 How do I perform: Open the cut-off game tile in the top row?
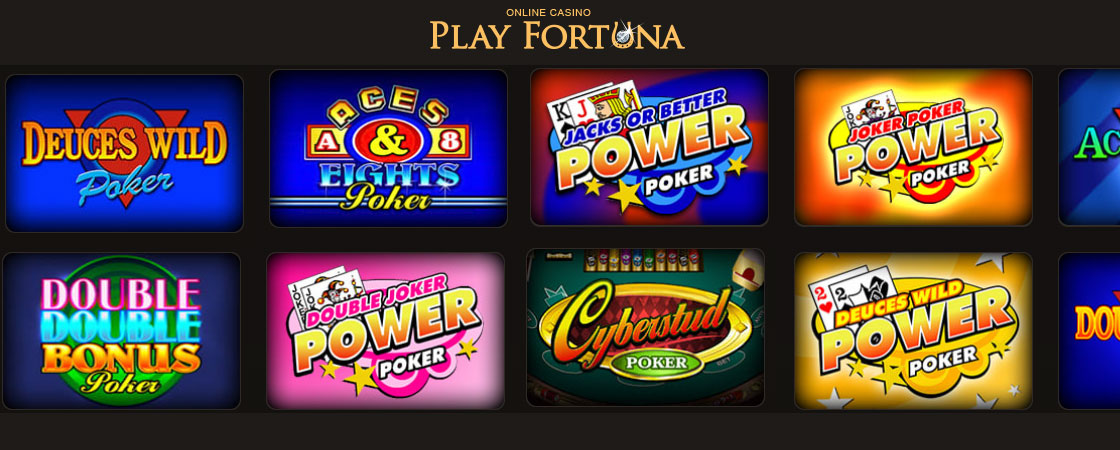[x=1089, y=147]
